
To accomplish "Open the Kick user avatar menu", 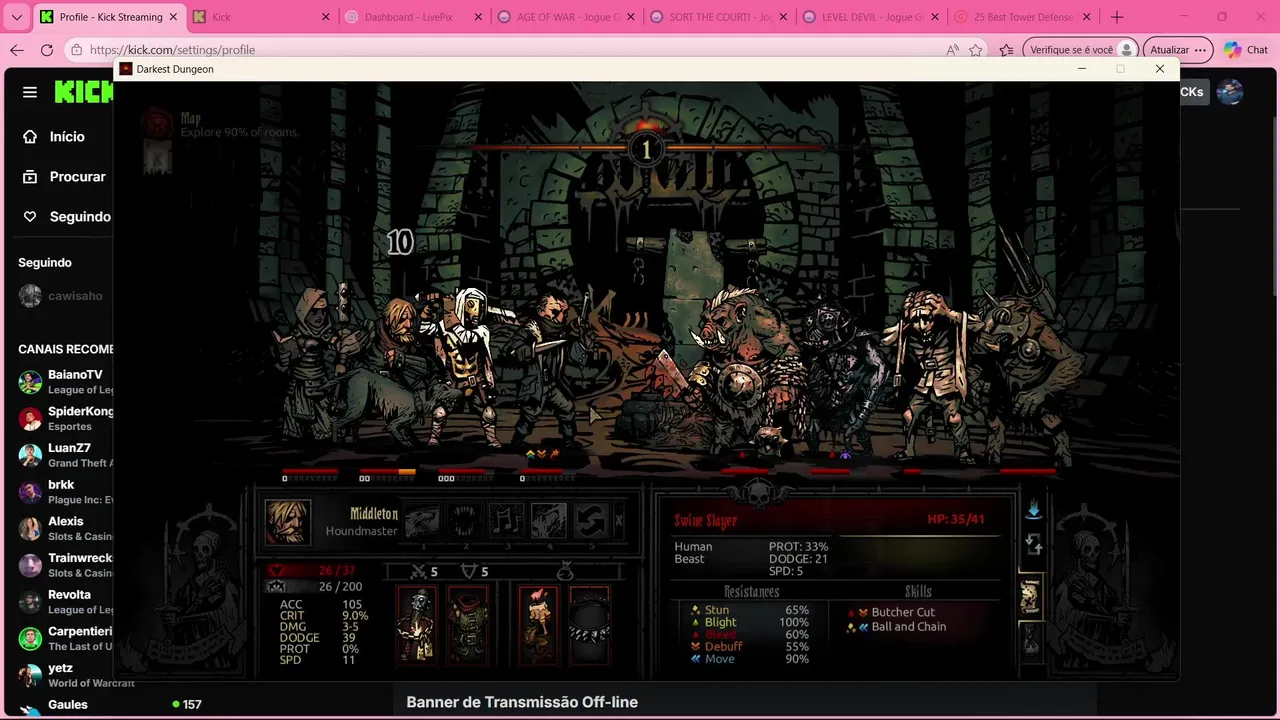I will [1230, 92].
